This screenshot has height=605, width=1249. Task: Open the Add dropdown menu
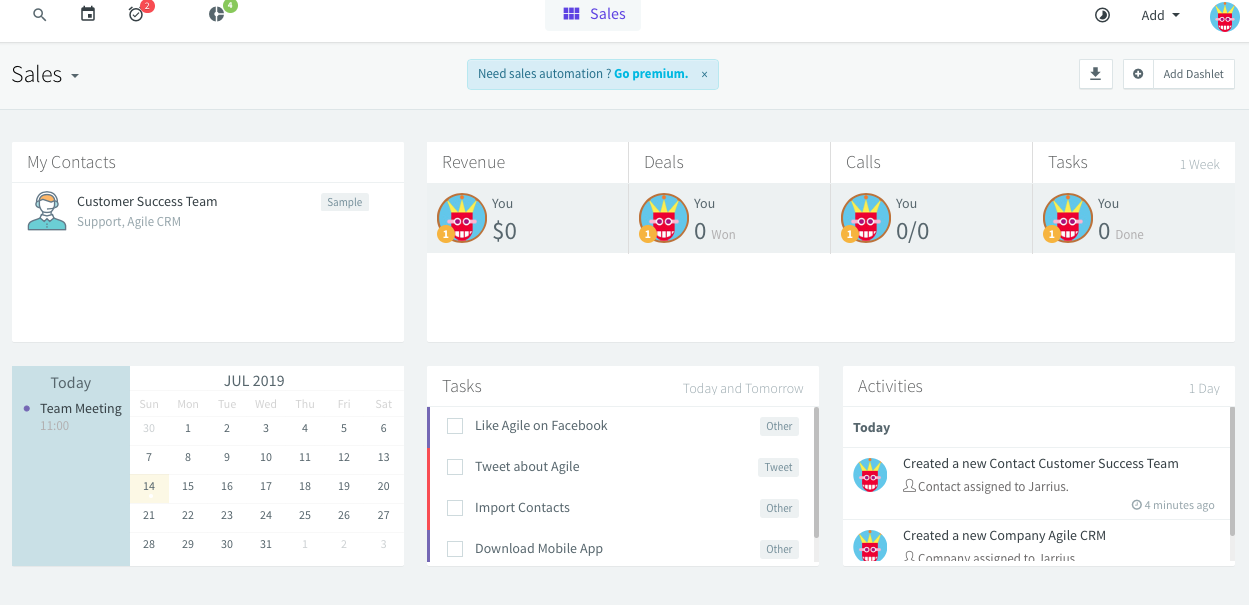click(x=1160, y=15)
